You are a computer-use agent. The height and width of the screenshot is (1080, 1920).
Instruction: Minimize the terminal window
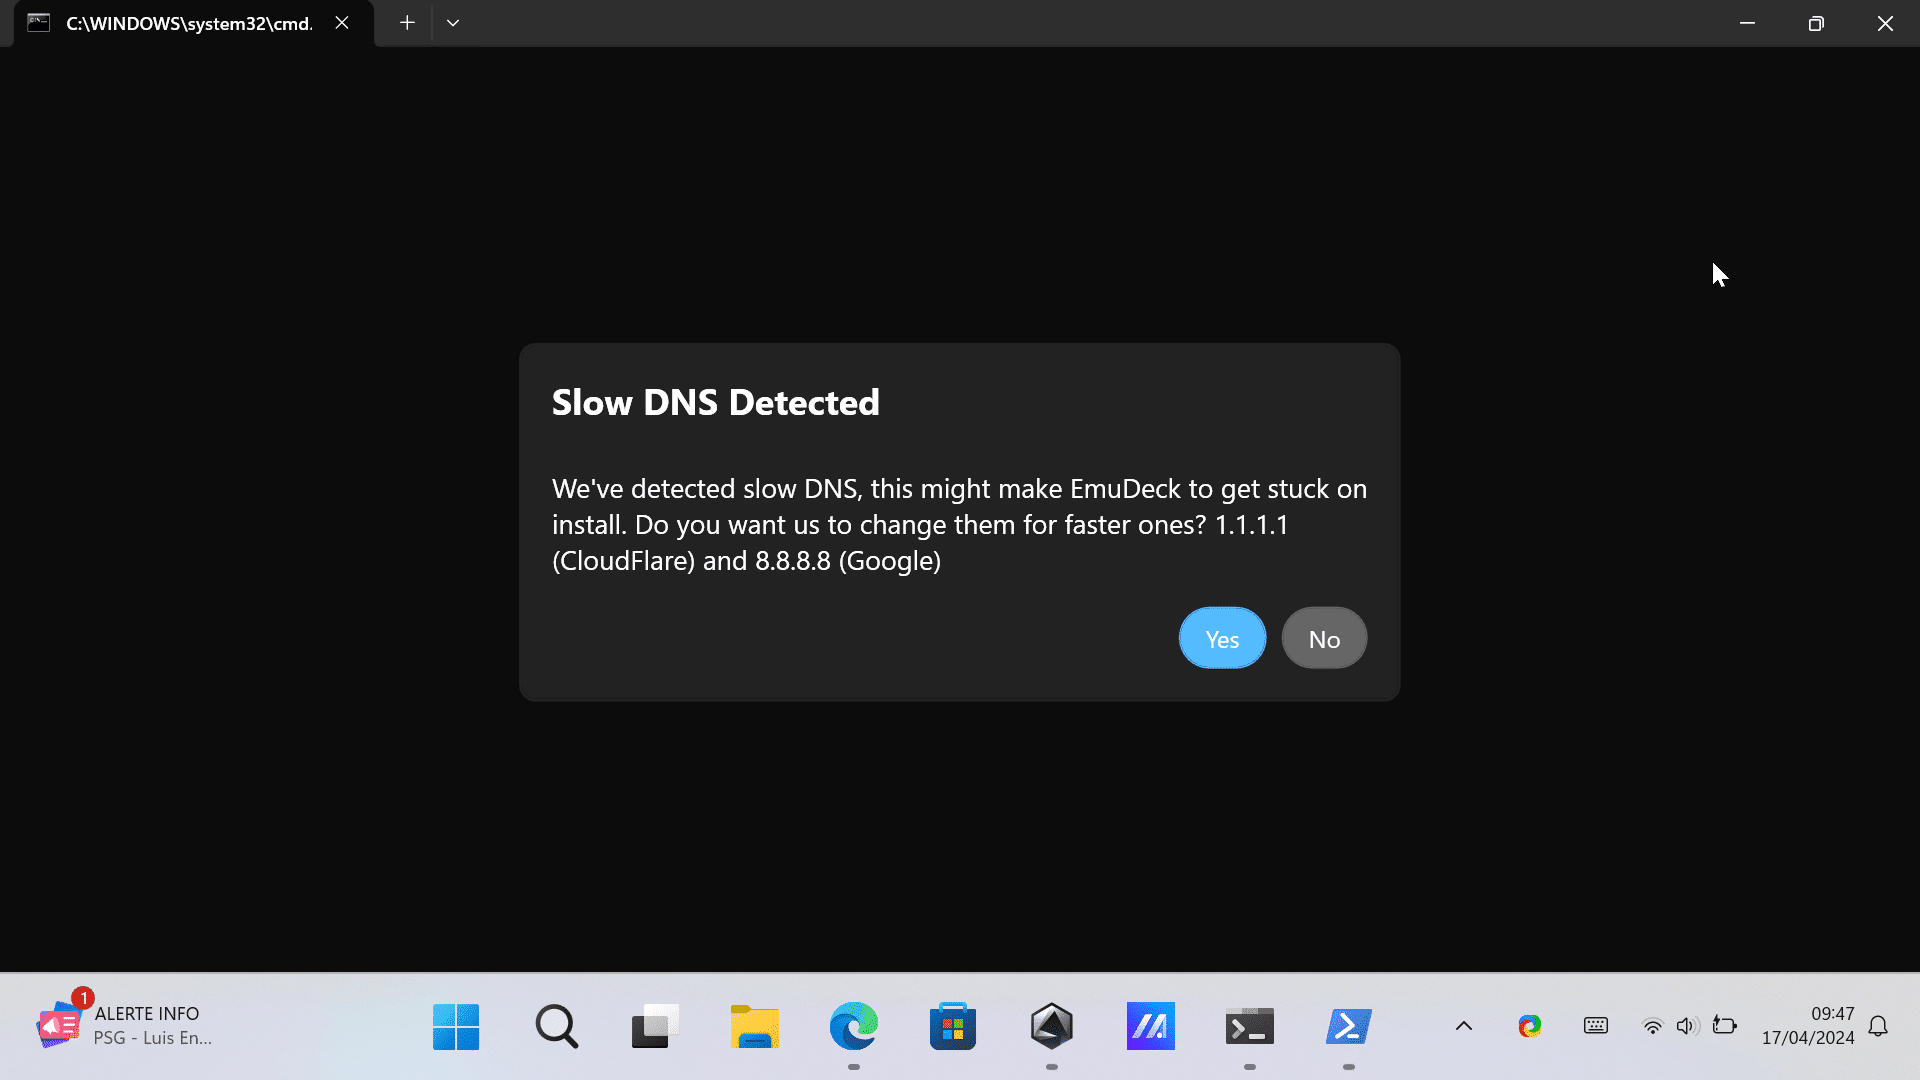coord(1747,23)
